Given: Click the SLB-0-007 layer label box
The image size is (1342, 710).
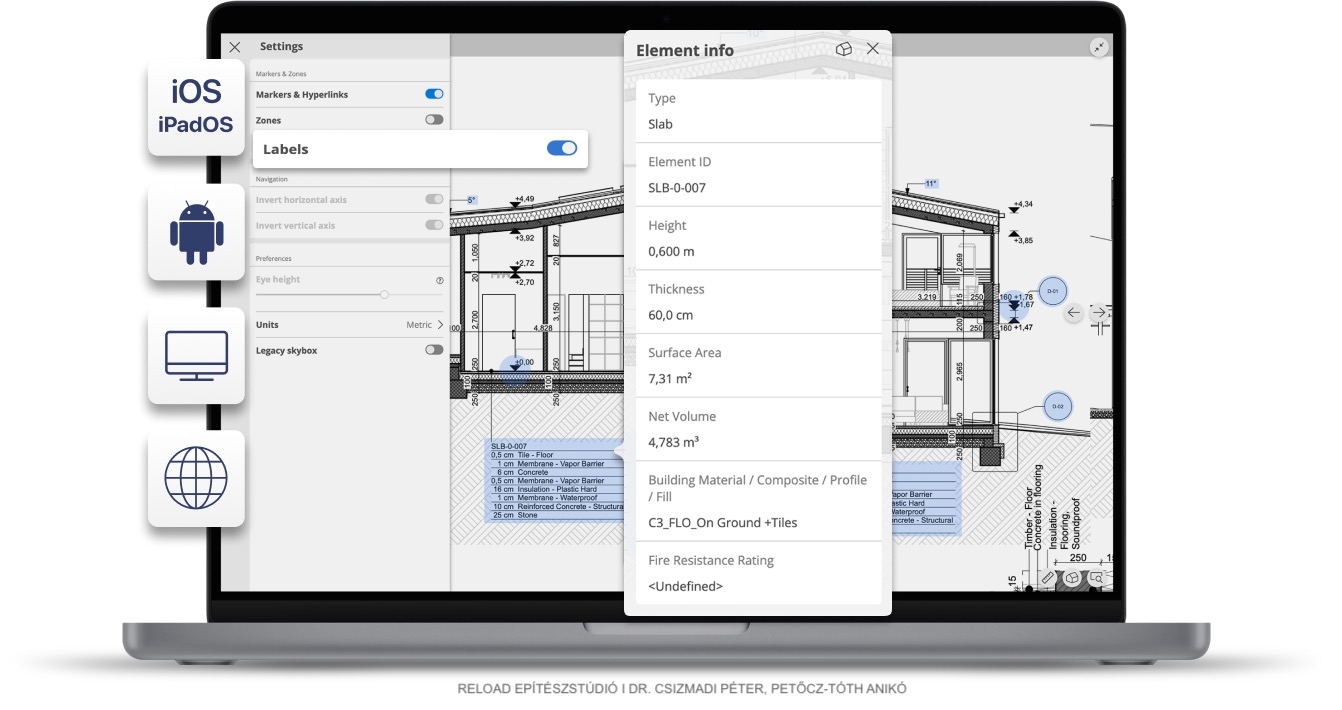Looking at the screenshot, I should 554,480.
